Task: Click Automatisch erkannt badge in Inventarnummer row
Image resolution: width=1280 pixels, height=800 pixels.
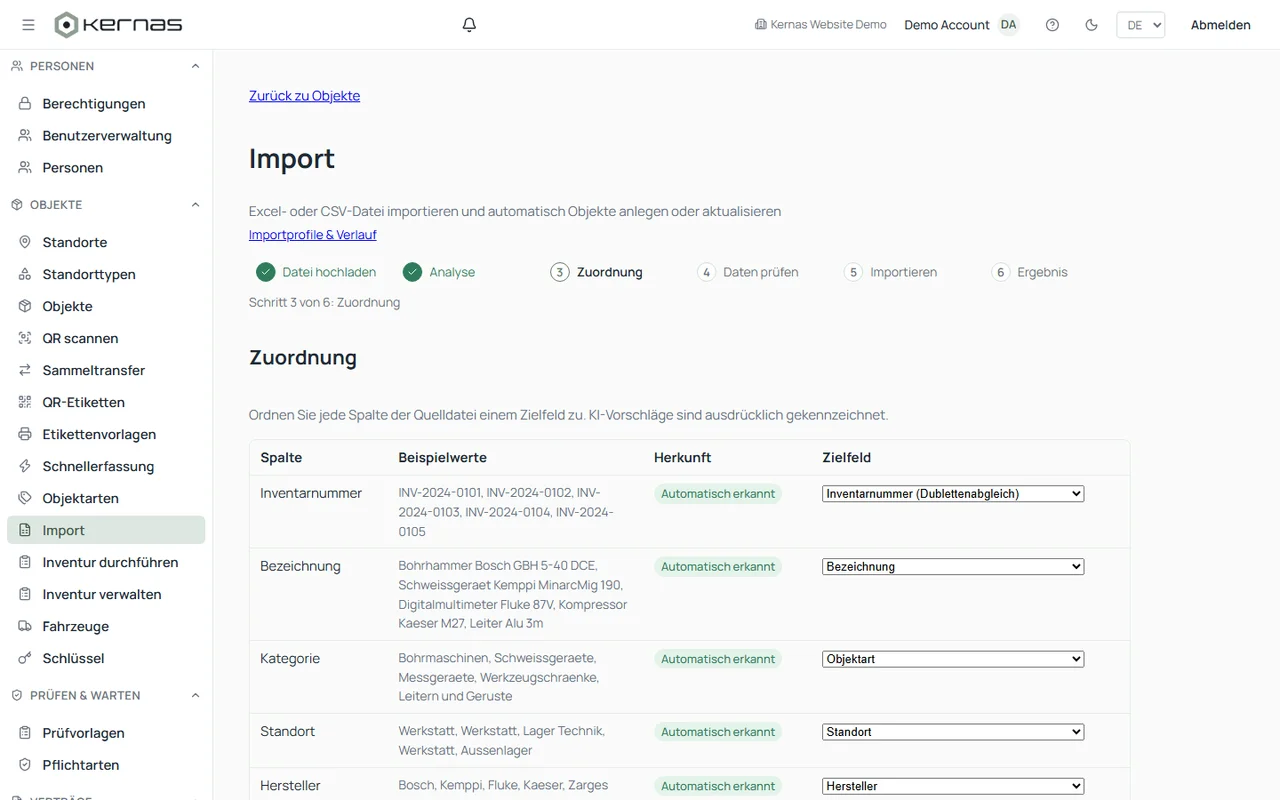Action: click(x=718, y=494)
